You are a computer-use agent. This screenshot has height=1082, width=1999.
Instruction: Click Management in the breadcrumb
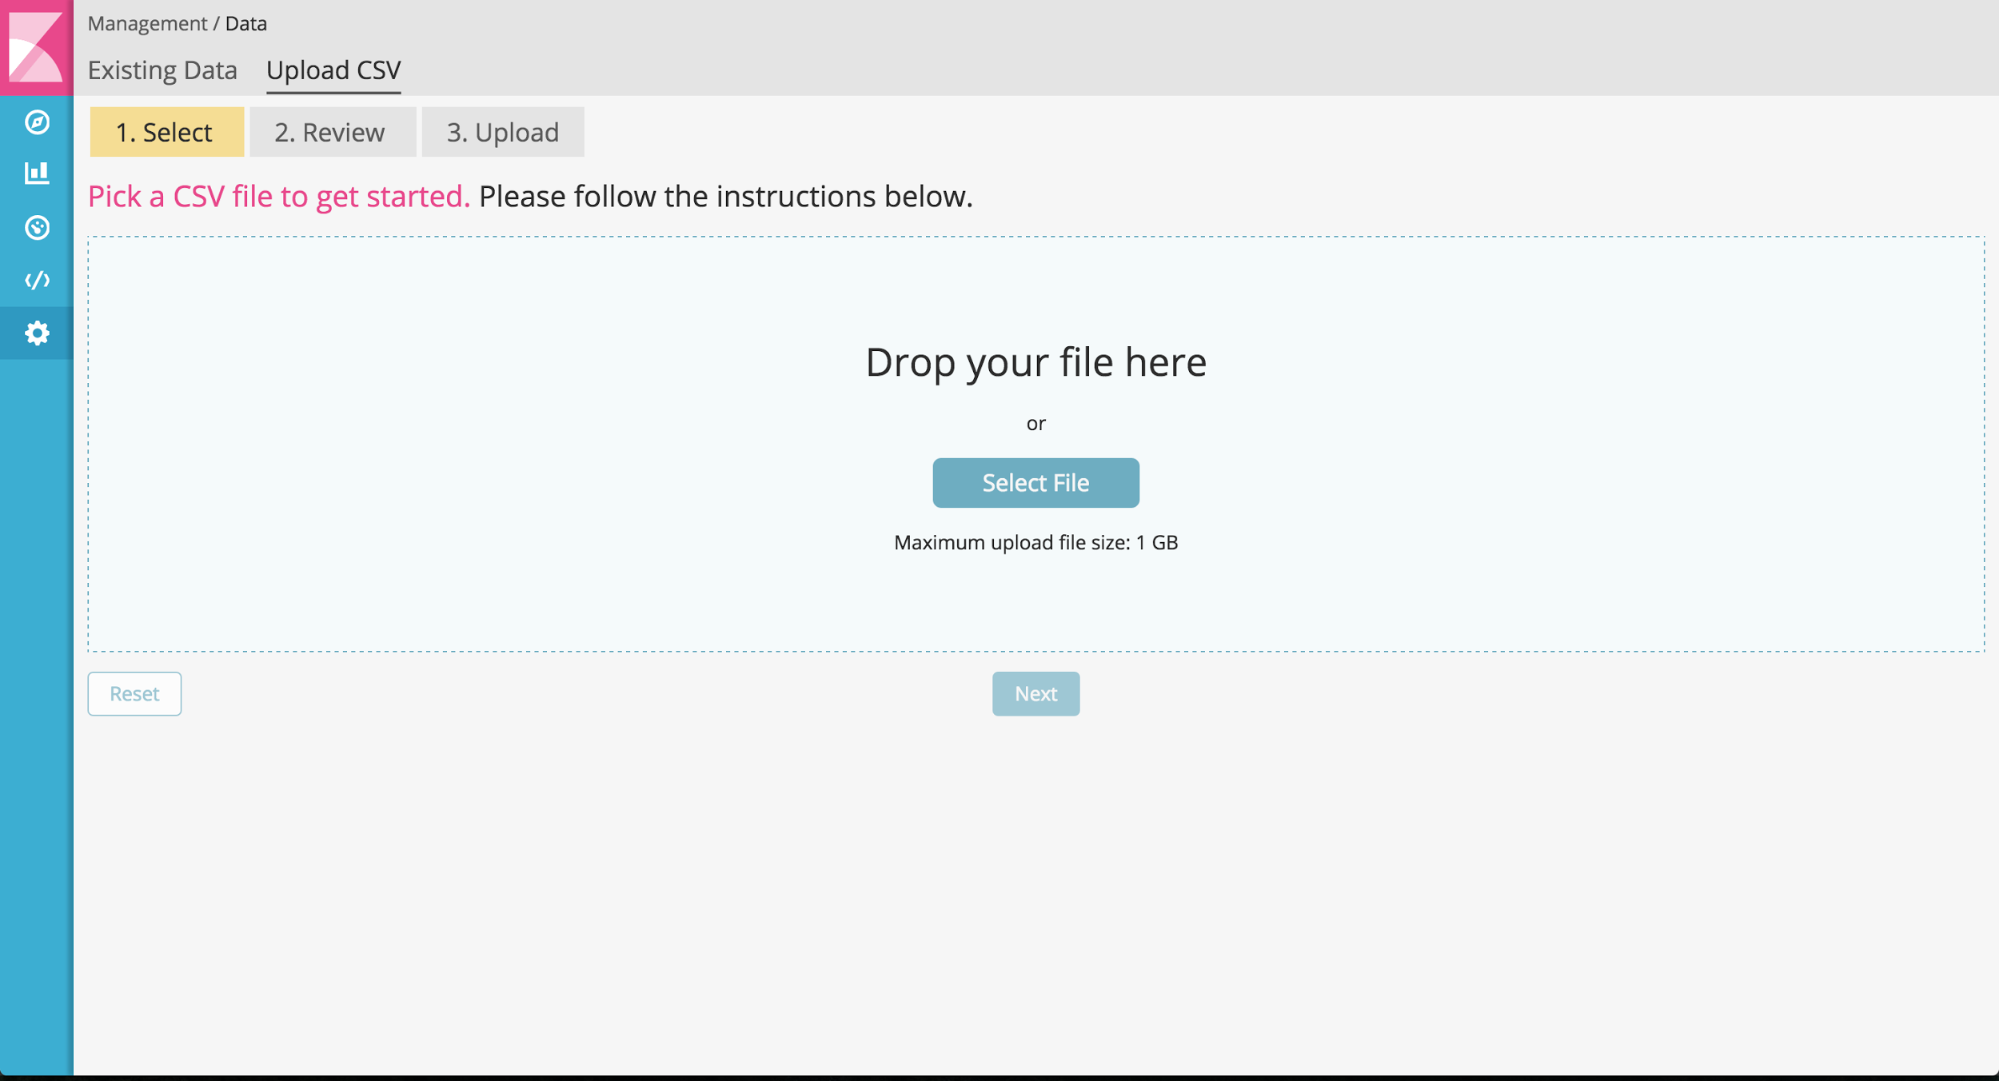coord(147,23)
